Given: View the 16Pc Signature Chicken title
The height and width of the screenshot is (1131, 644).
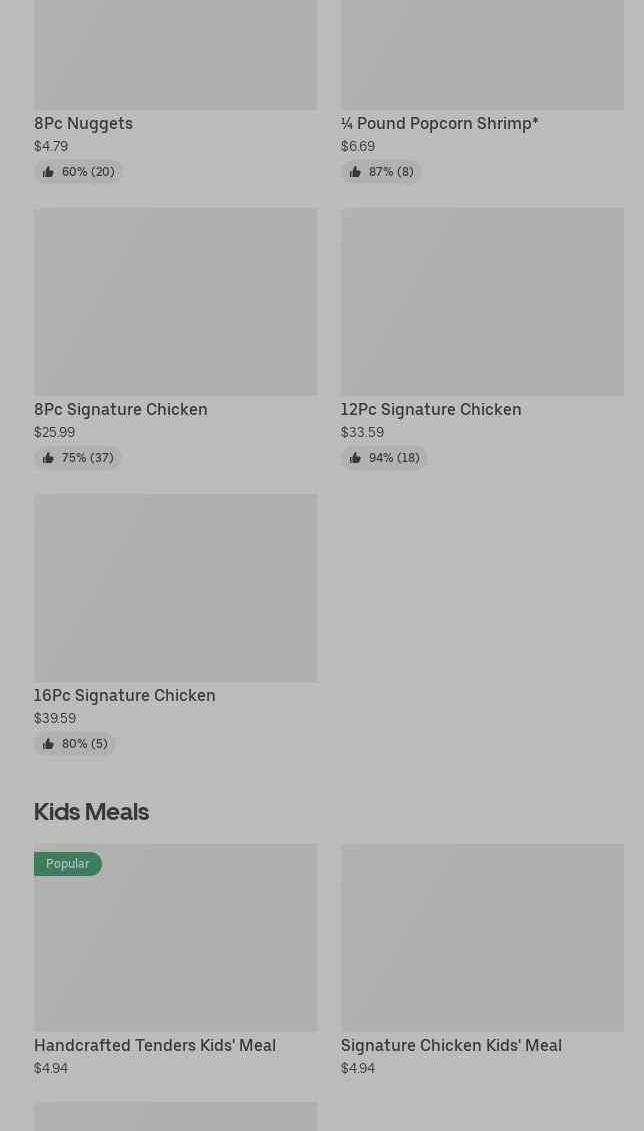Looking at the screenshot, I should pos(124,695).
